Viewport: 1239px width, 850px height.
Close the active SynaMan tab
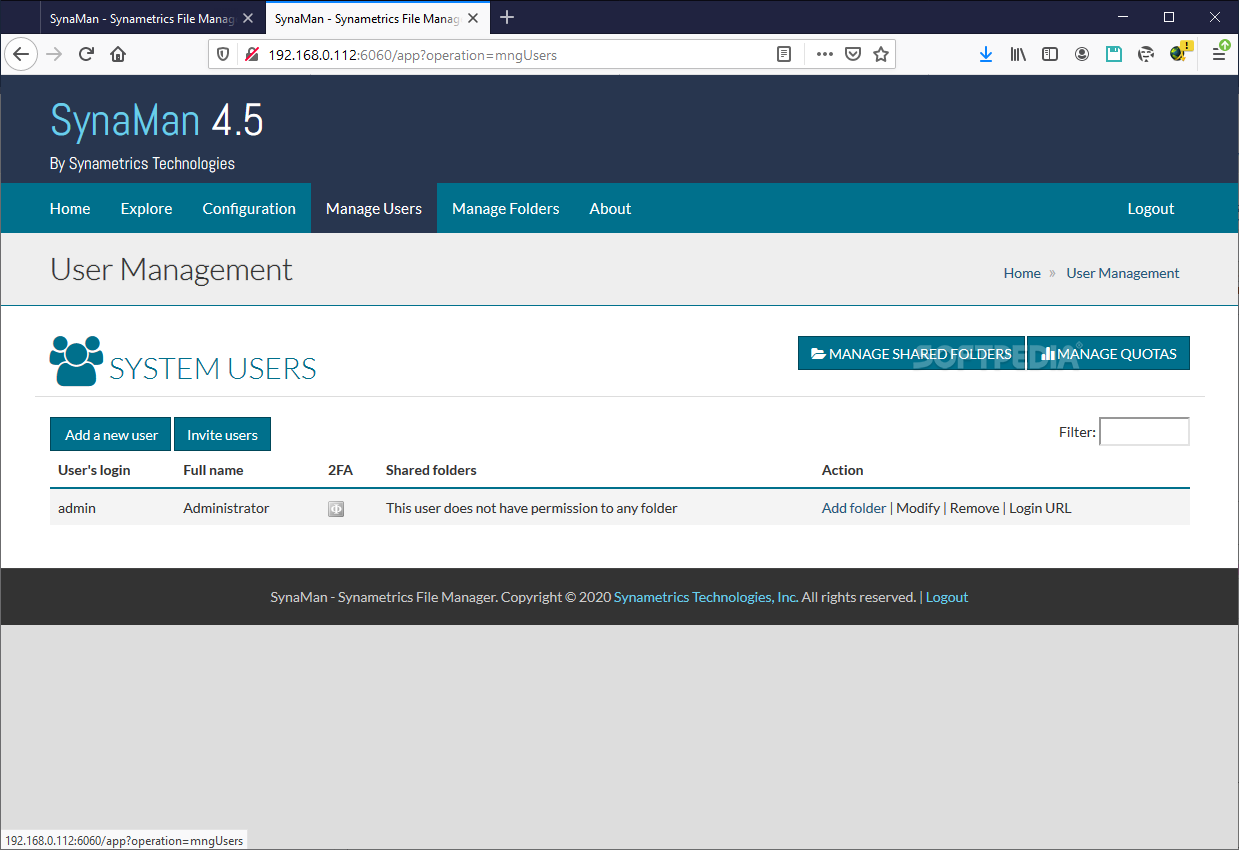[x=473, y=18]
